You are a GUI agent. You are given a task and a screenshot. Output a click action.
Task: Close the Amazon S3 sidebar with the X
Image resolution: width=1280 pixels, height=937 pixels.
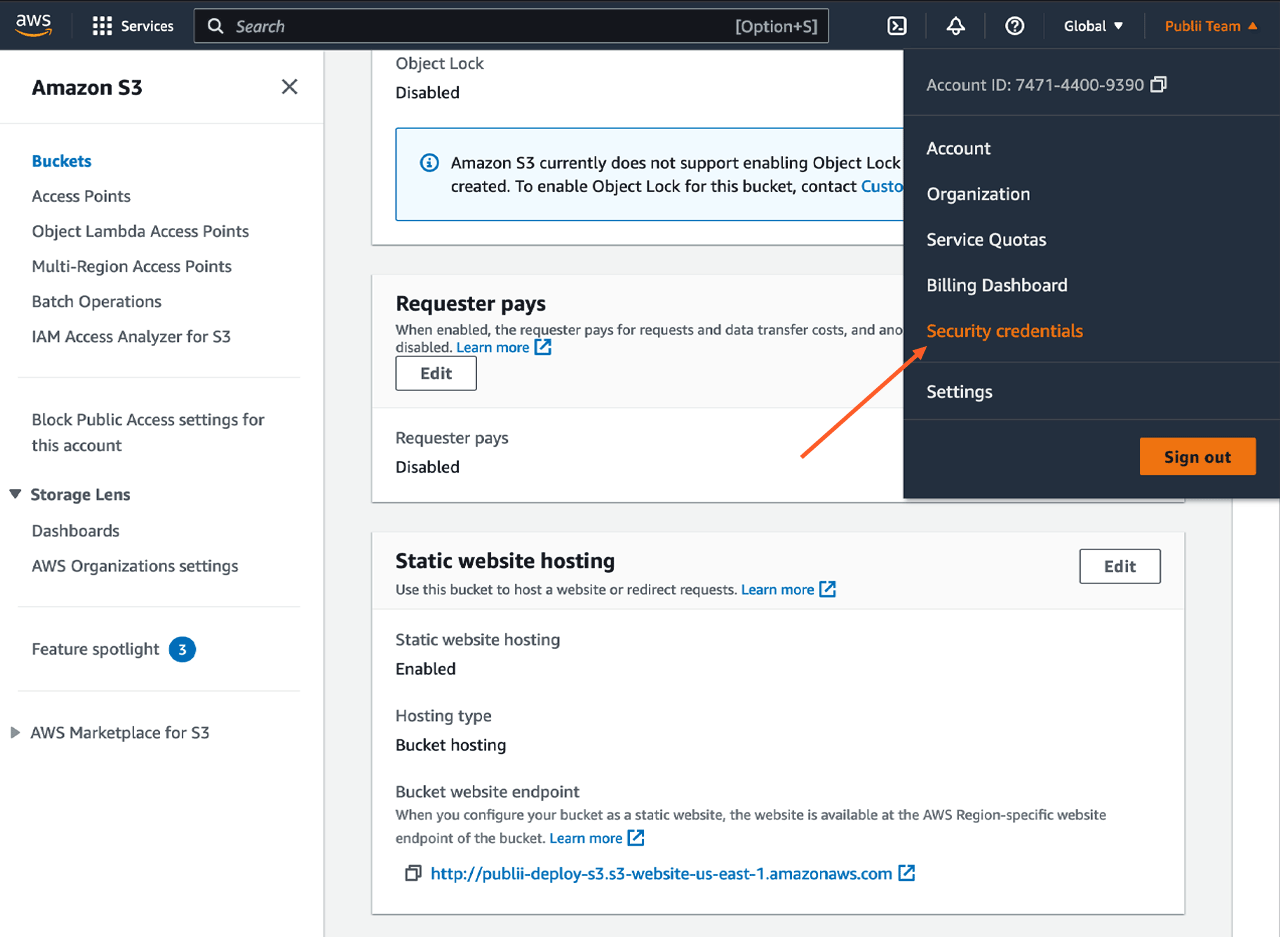(x=289, y=87)
